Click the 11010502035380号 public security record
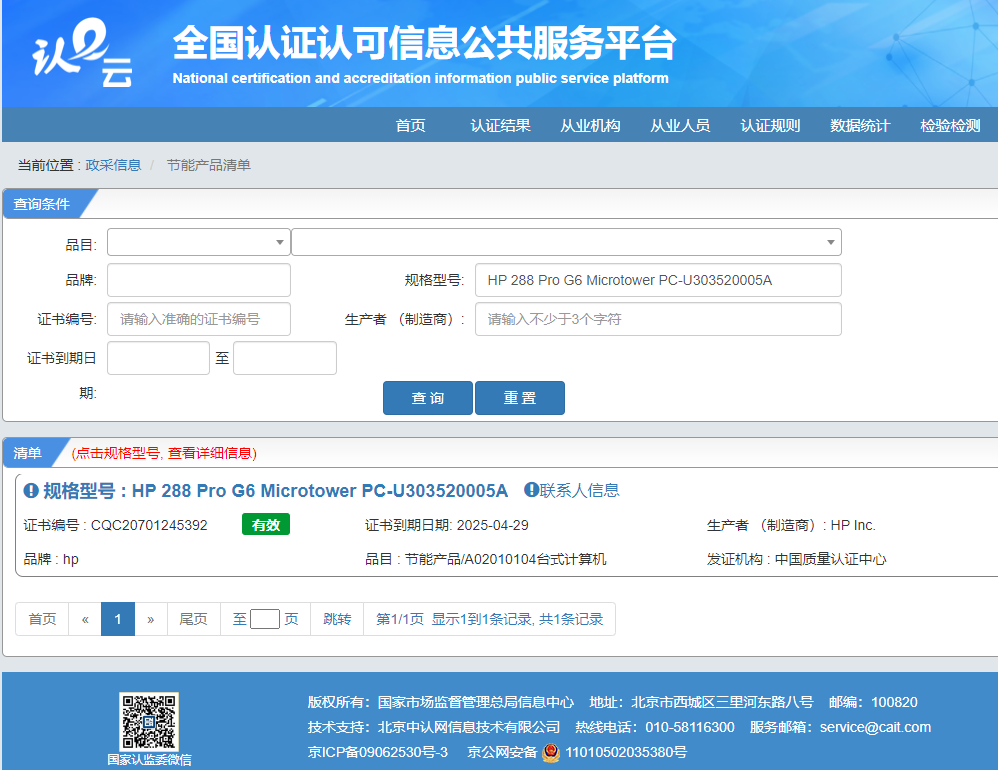 (x=626, y=752)
